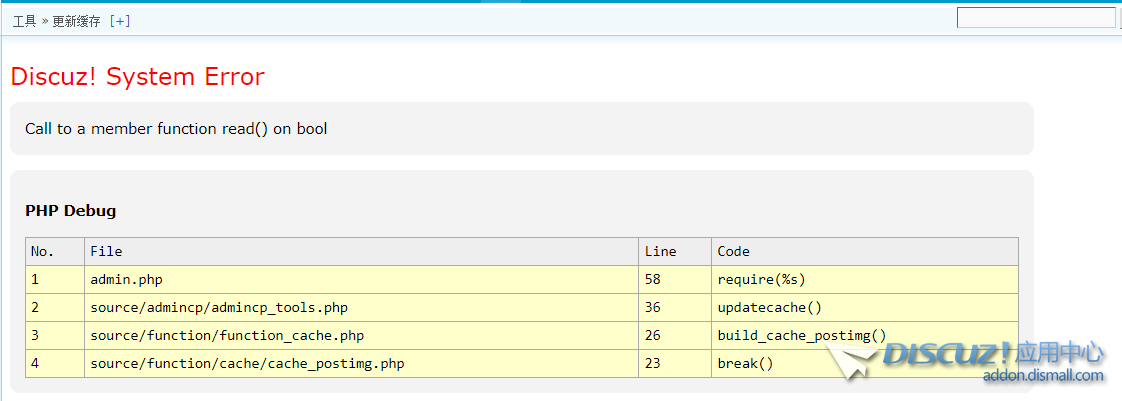Click the Line column header
Screen dimensions: 1122x401
pos(675,251)
